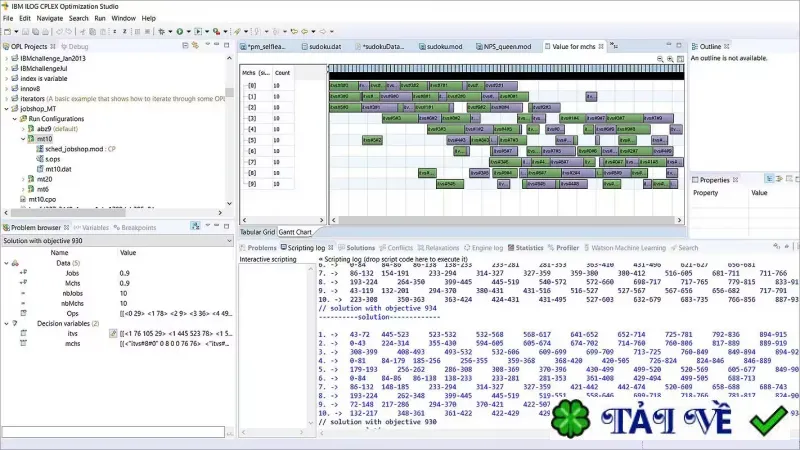Collapse the Data group in Problem browser
Image resolution: width=800 pixels, height=450 pixels.
pos(6,263)
